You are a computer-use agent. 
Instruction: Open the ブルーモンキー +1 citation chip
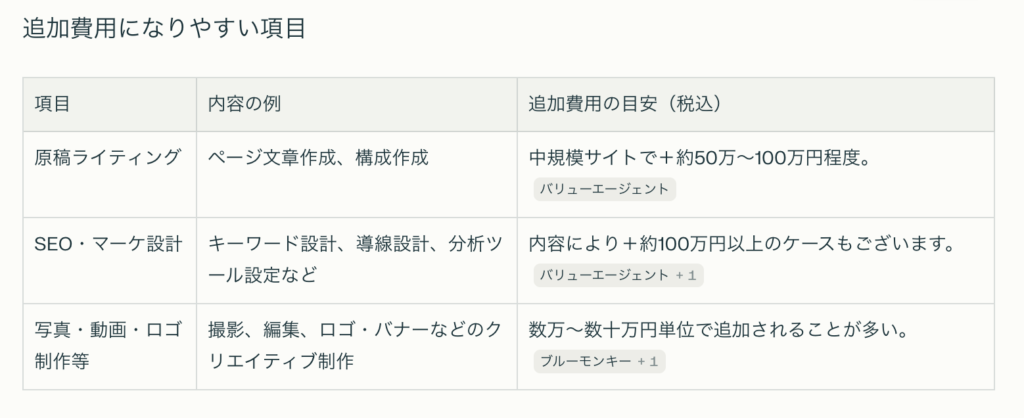600,360
